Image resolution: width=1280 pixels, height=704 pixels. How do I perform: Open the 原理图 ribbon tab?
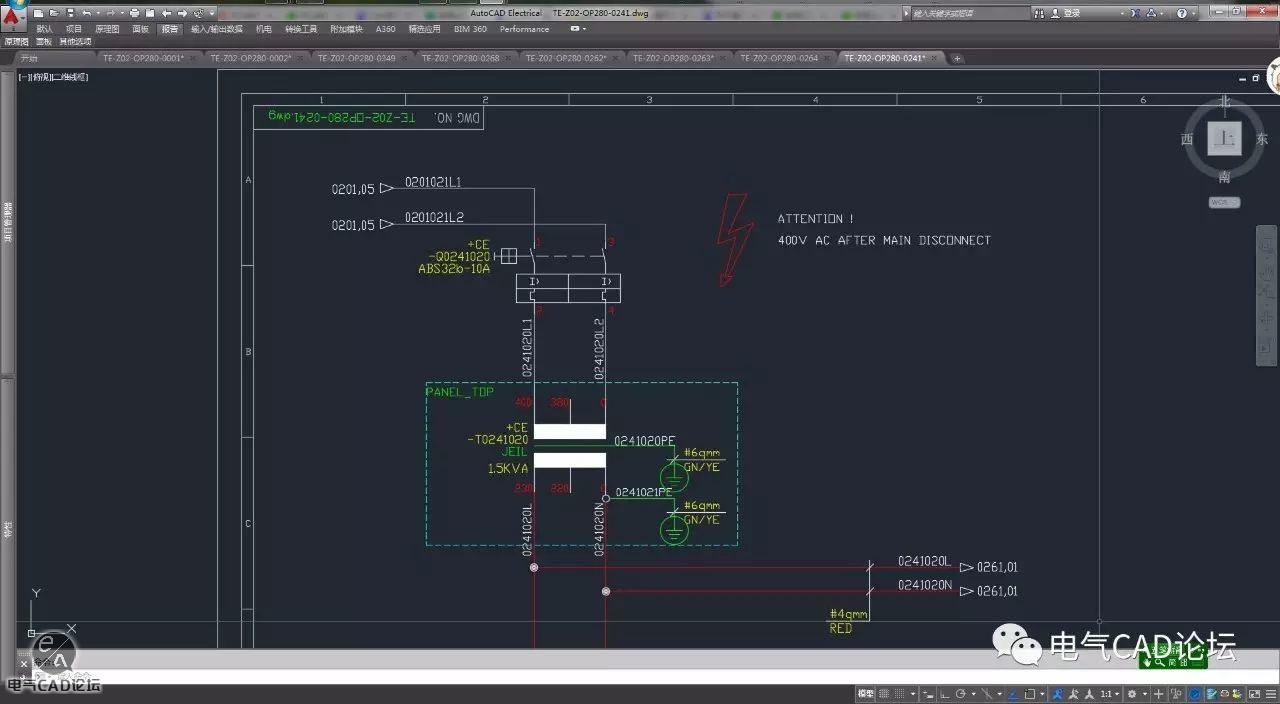pos(107,29)
